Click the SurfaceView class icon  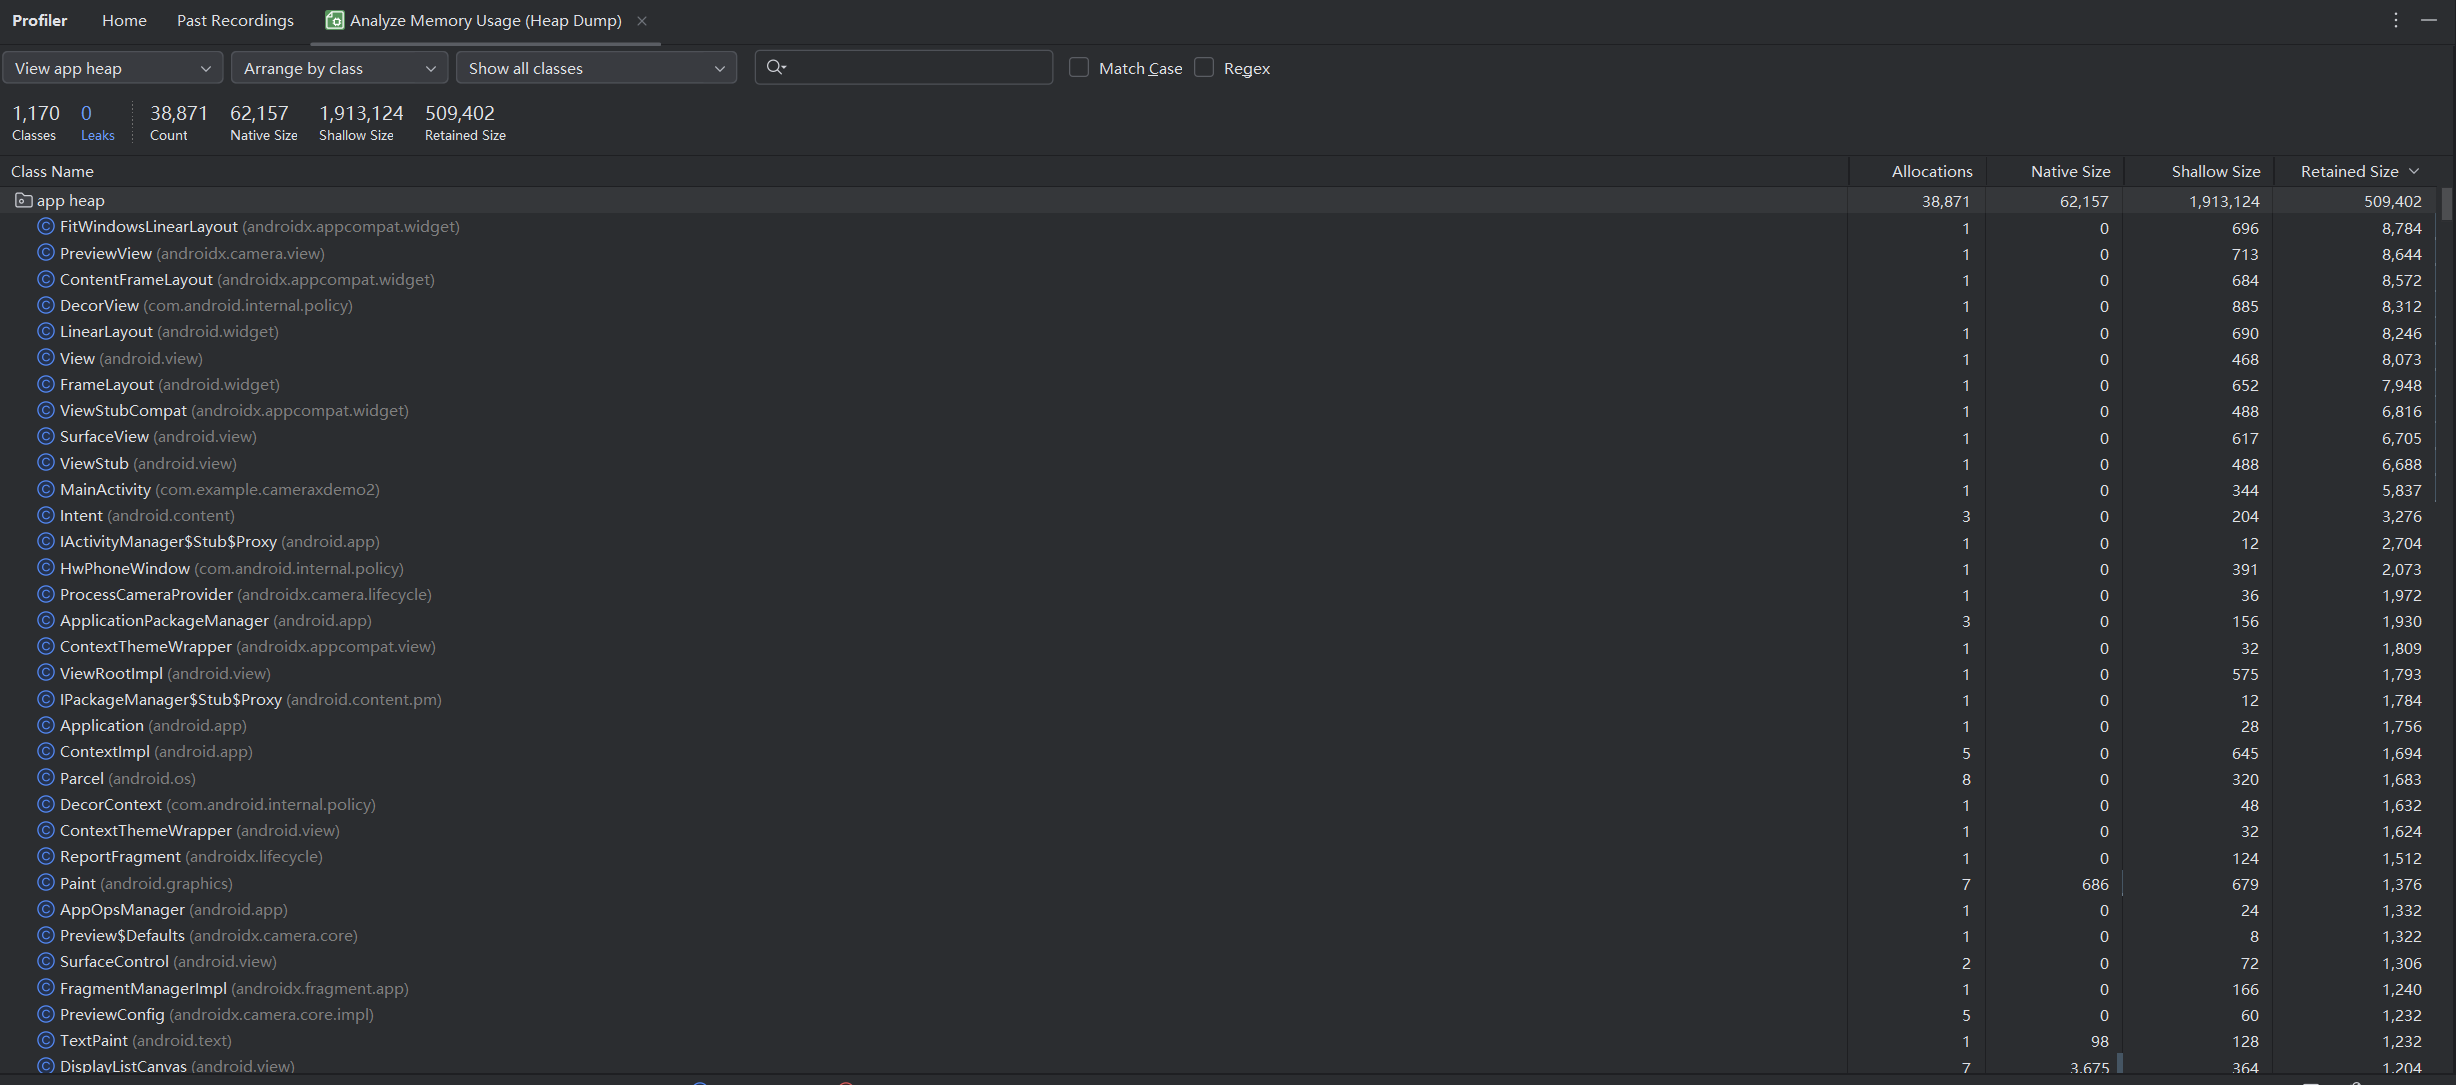pos(45,437)
